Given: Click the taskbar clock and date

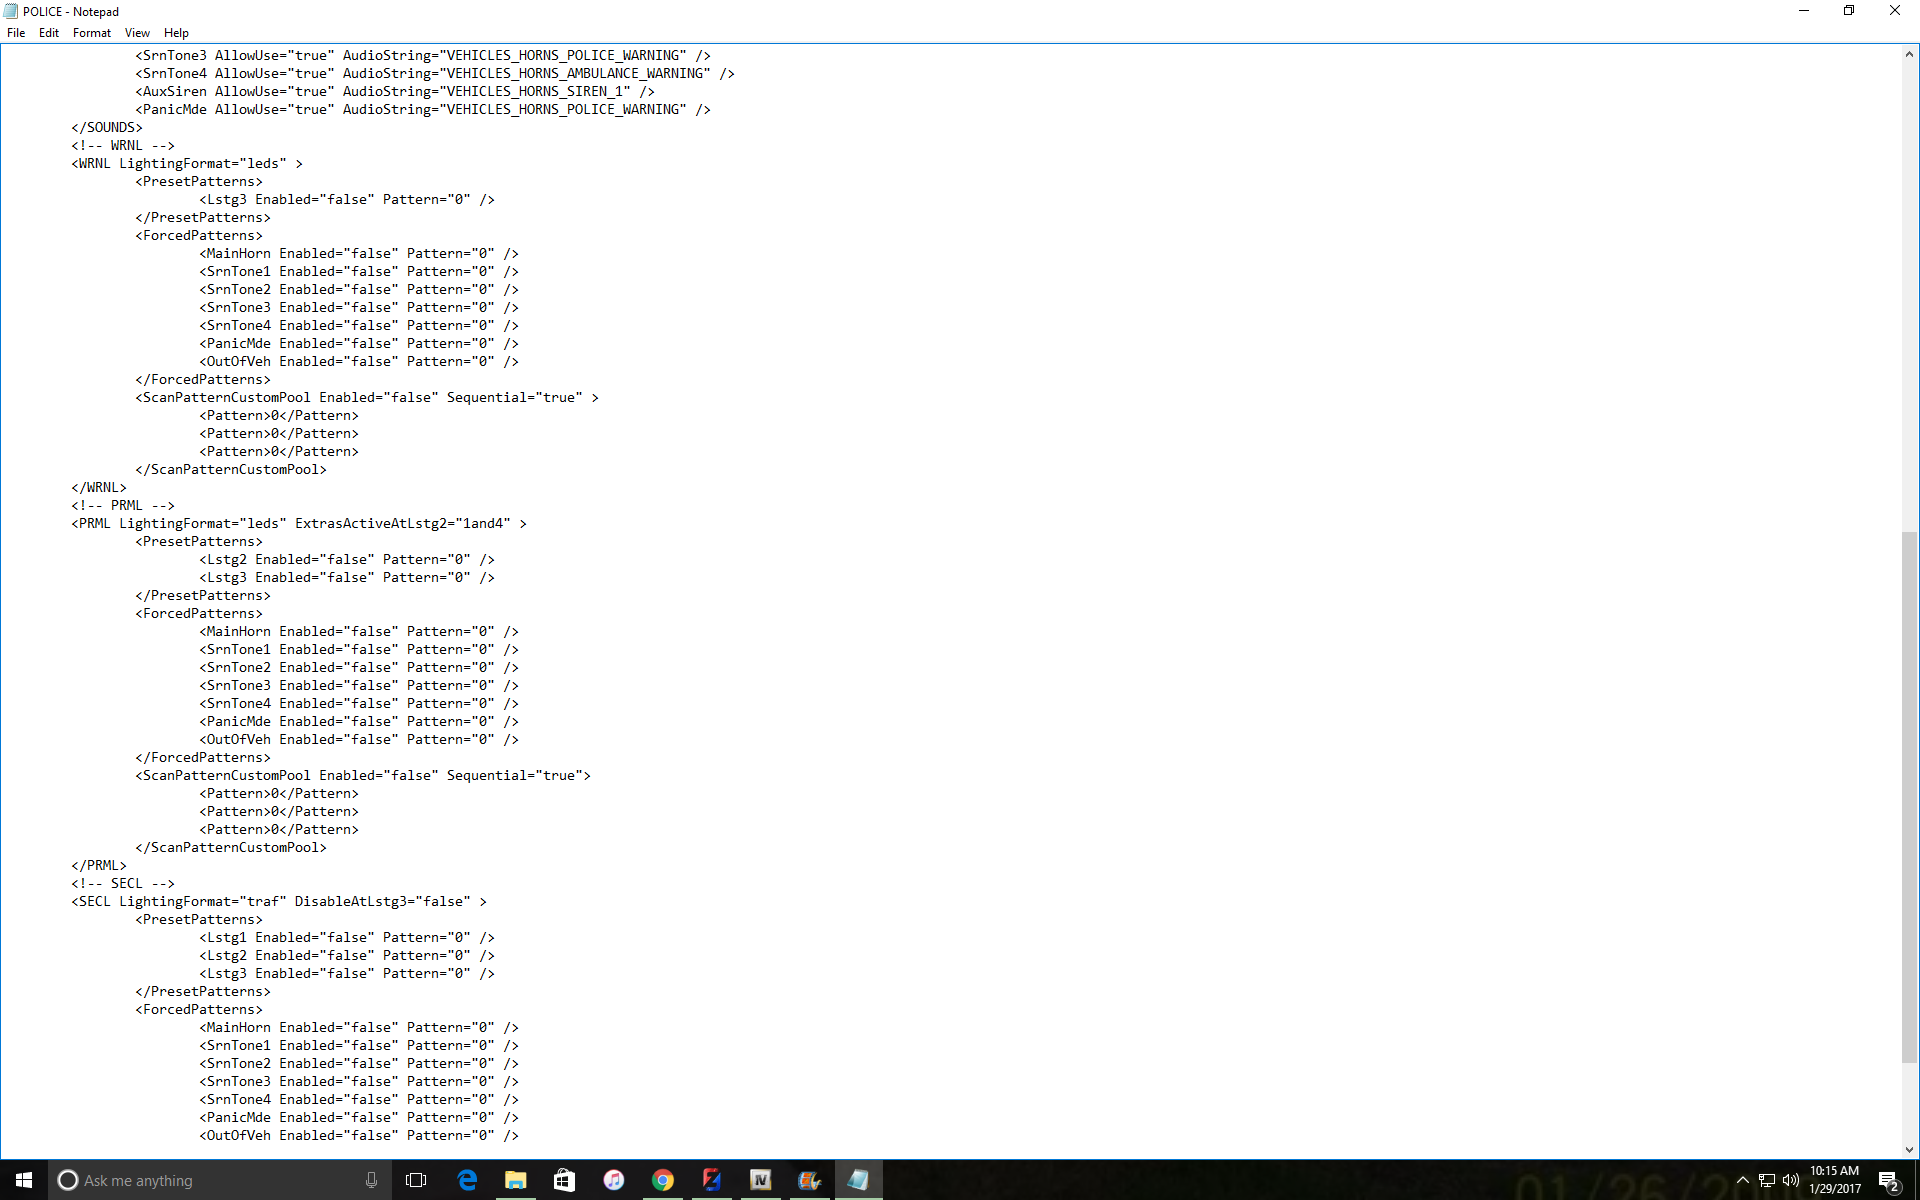Looking at the screenshot, I should pyautogui.click(x=1835, y=1180).
